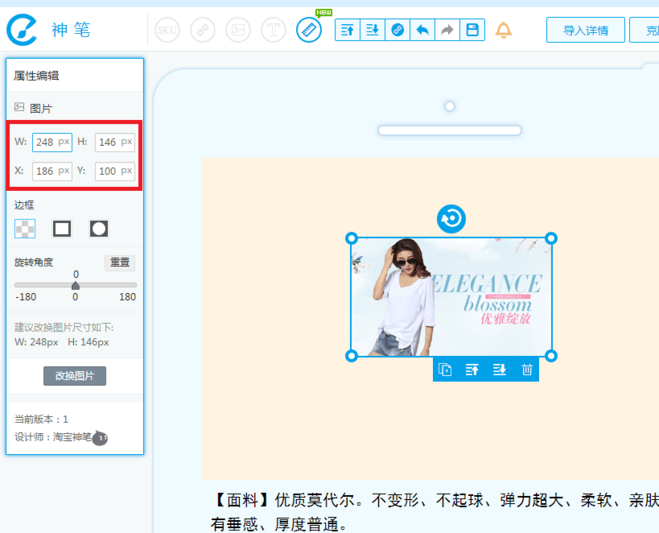Select the rounded circle border option

[x=99, y=229]
